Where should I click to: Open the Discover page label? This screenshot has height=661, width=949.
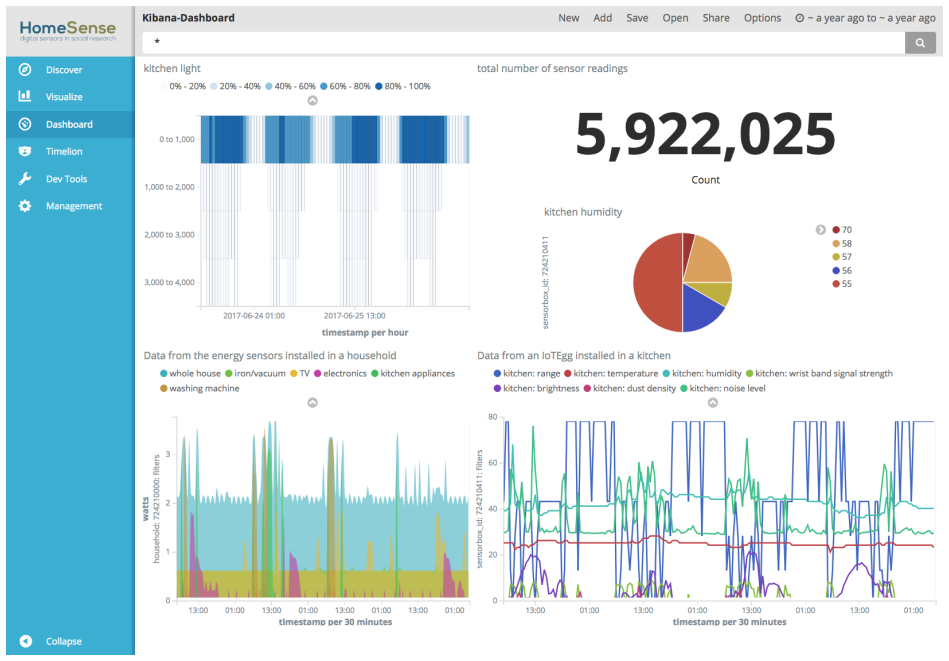64,70
